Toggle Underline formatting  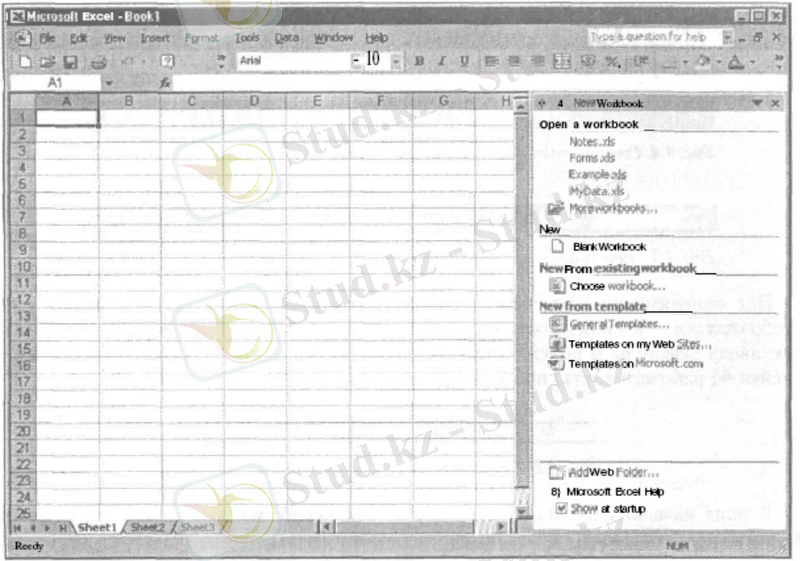click(x=464, y=61)
